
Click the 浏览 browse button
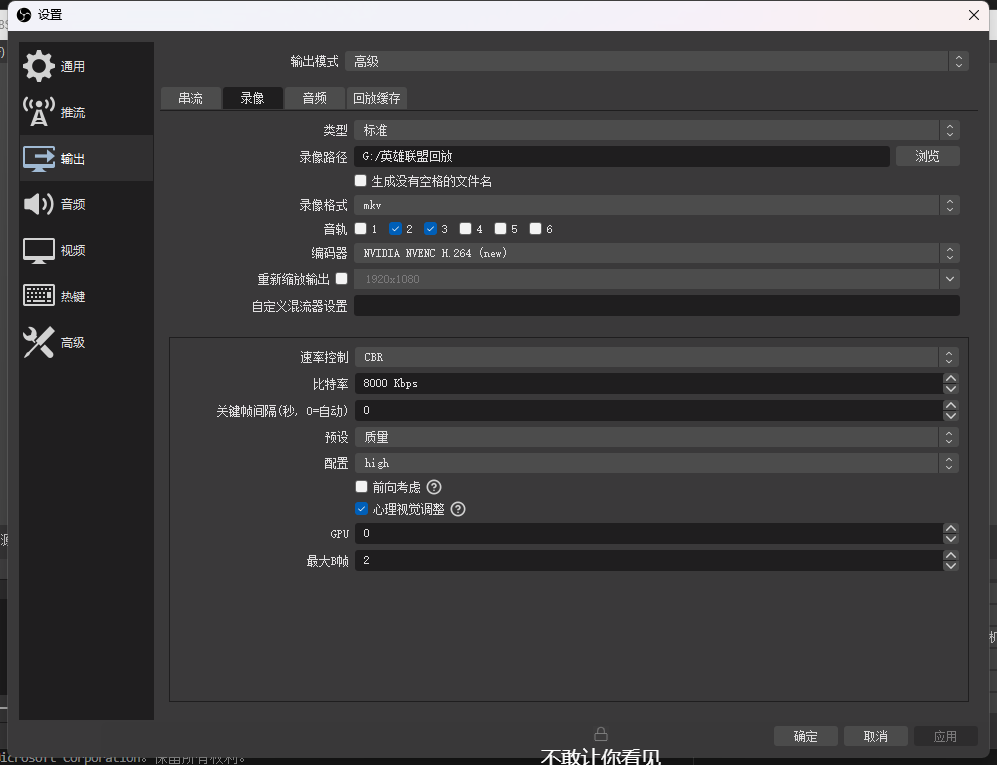point(927,156)
